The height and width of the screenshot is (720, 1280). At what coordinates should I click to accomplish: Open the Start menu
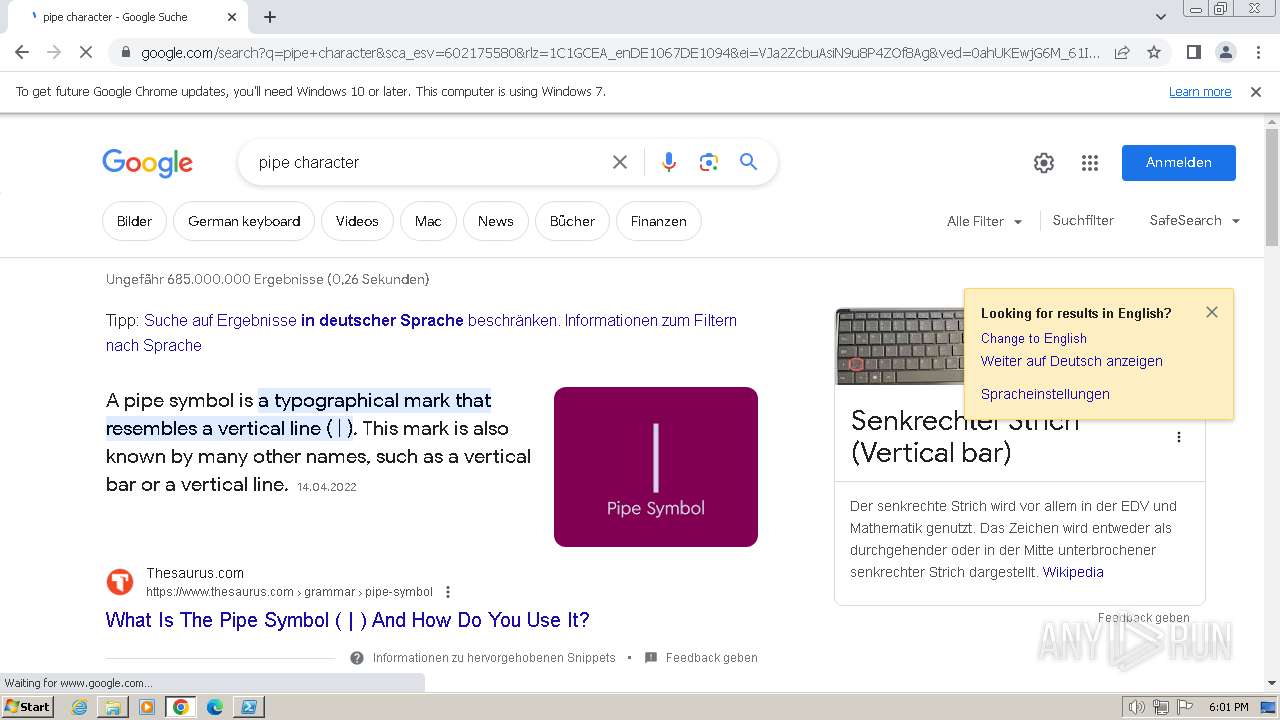point(28,707)
